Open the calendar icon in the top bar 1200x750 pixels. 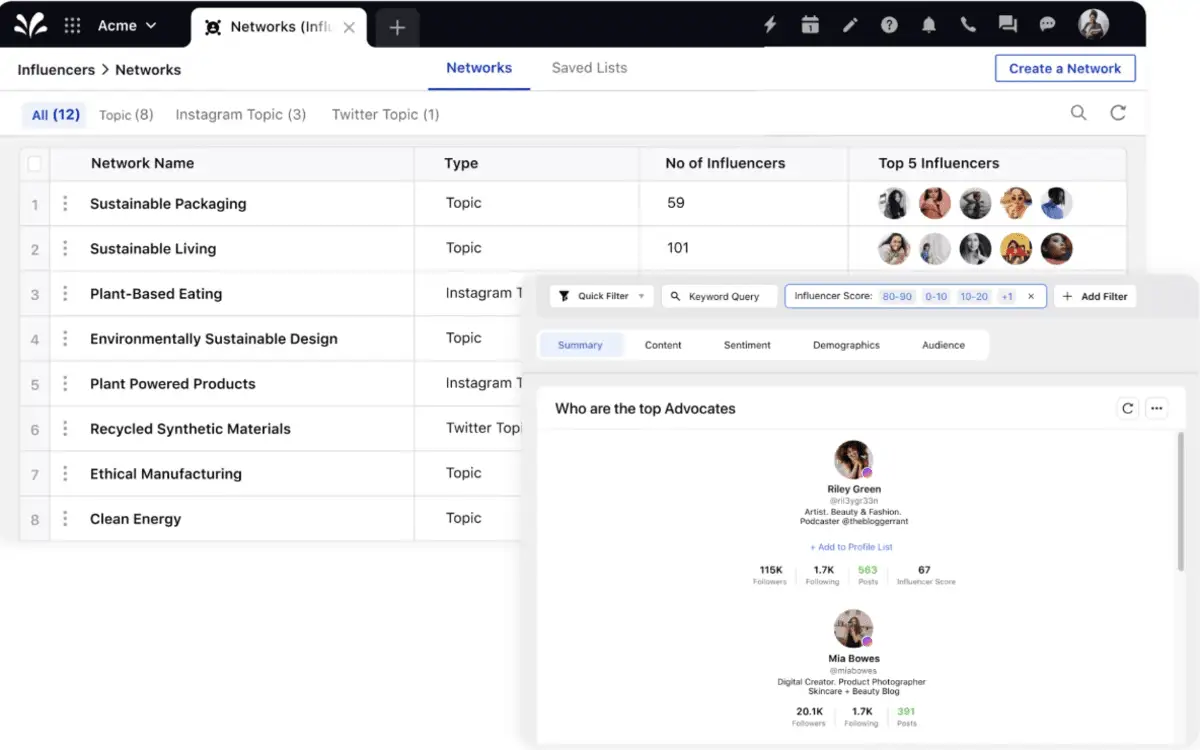810,24
